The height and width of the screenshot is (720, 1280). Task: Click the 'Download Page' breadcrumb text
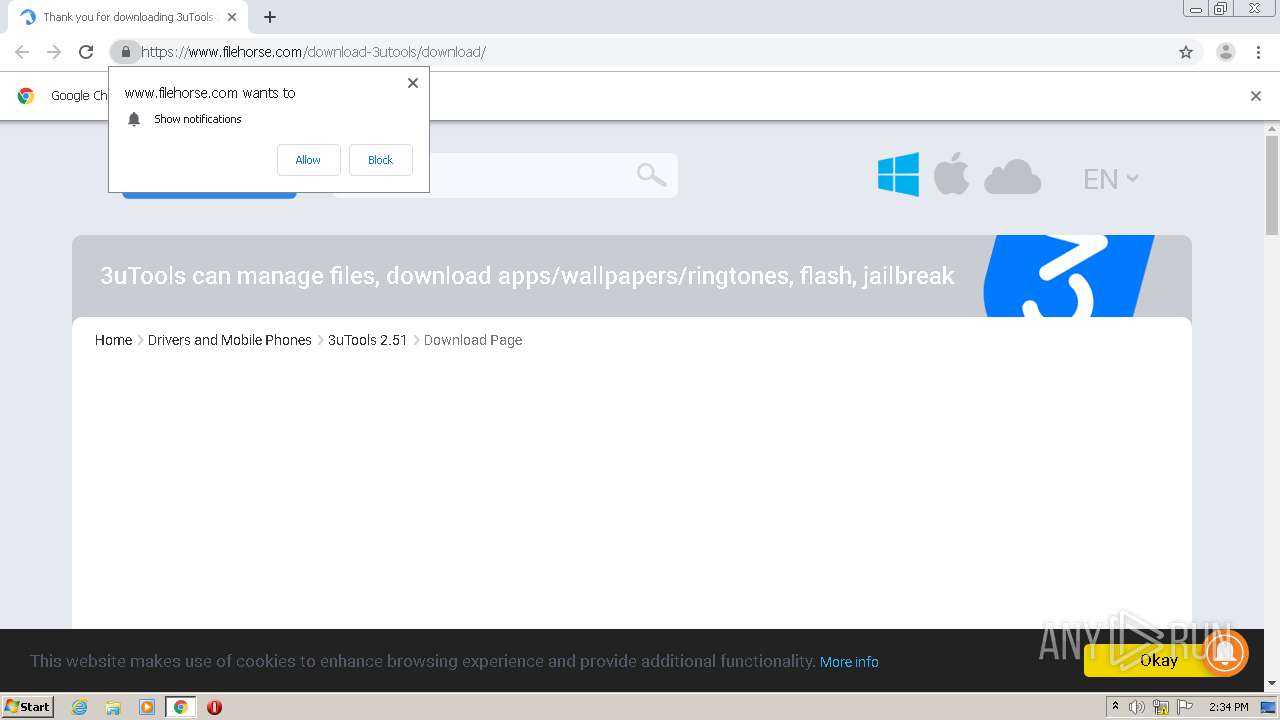473,340
